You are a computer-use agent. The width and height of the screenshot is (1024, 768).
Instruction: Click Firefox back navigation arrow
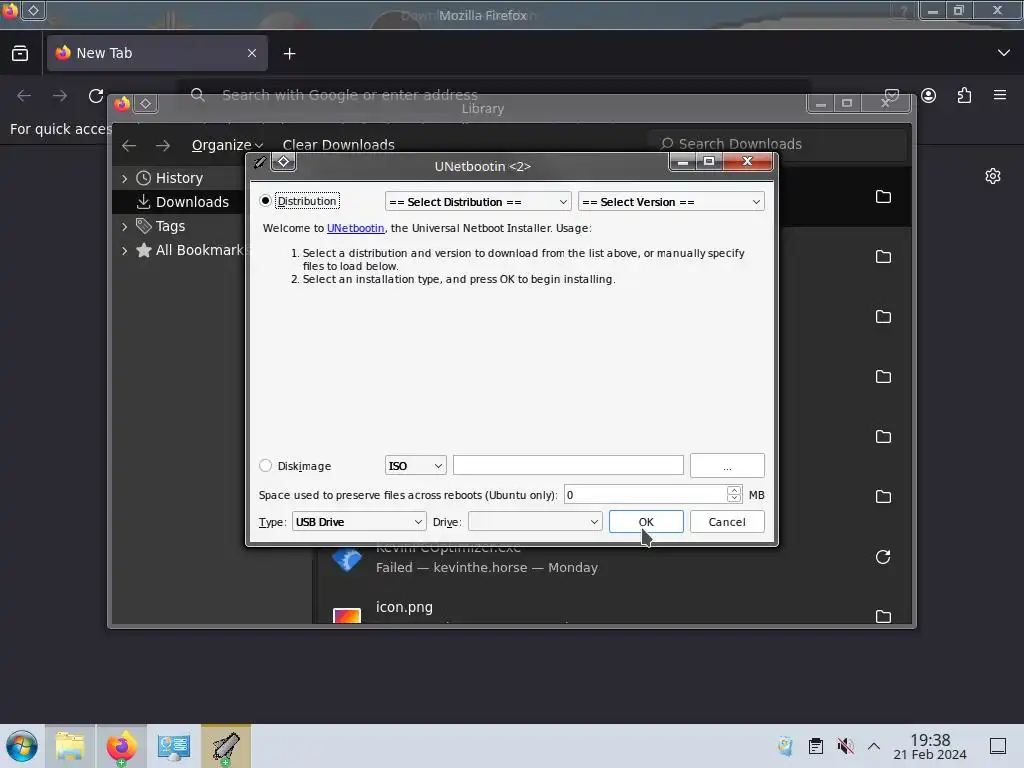point(24,96)
